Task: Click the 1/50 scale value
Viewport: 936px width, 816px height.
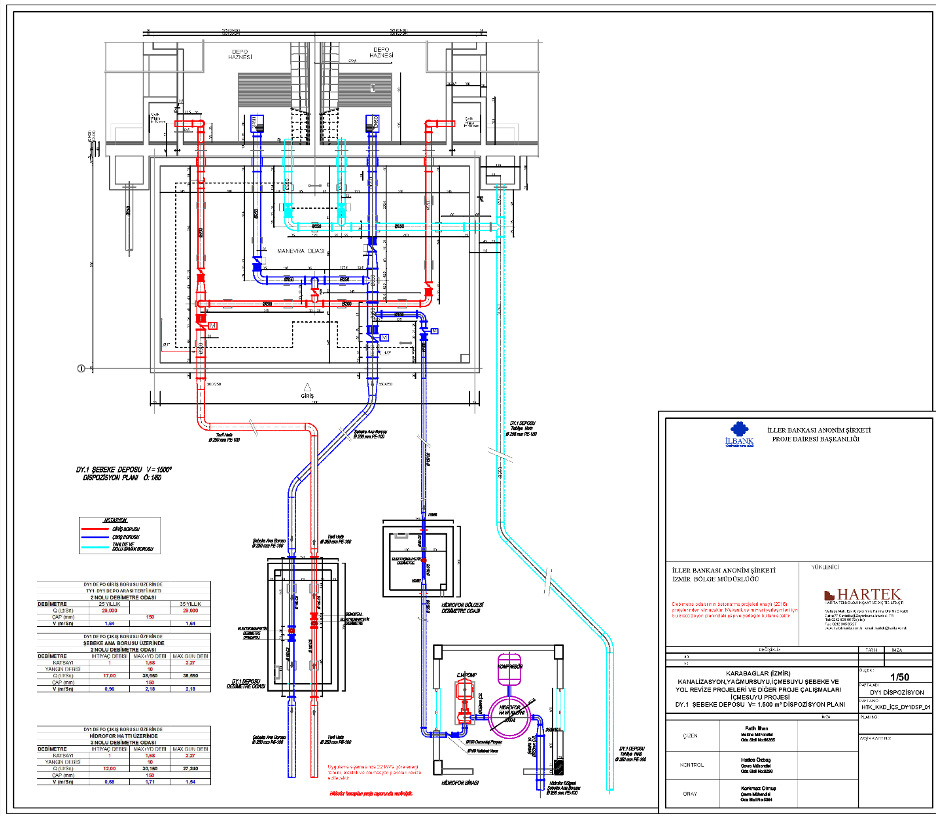Action: coord(899,676)
